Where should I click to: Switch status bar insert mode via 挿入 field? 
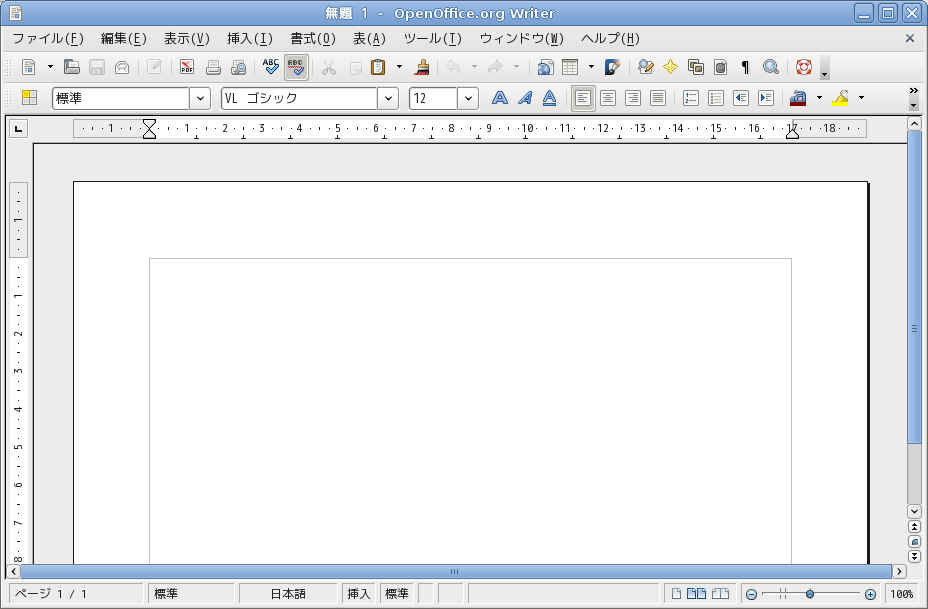357,592
